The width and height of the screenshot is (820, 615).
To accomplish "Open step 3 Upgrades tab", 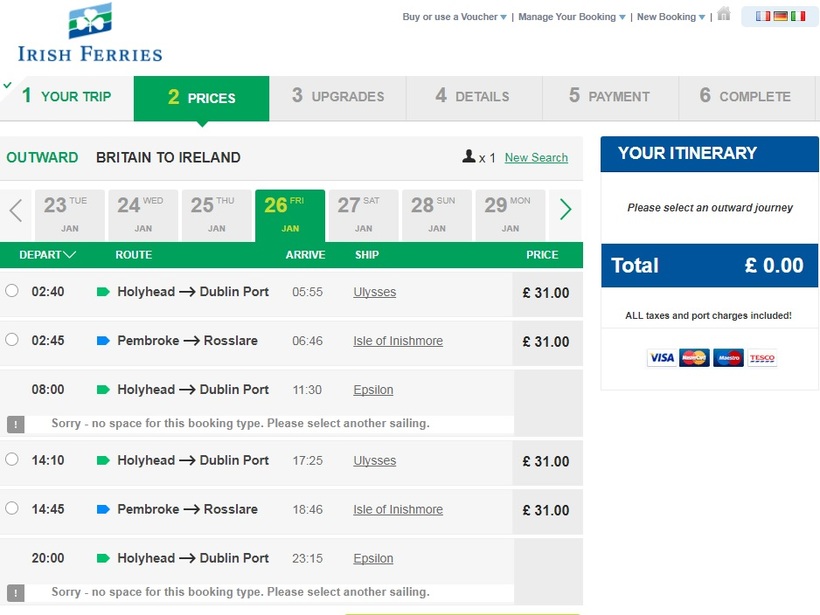I will (338, 97).
